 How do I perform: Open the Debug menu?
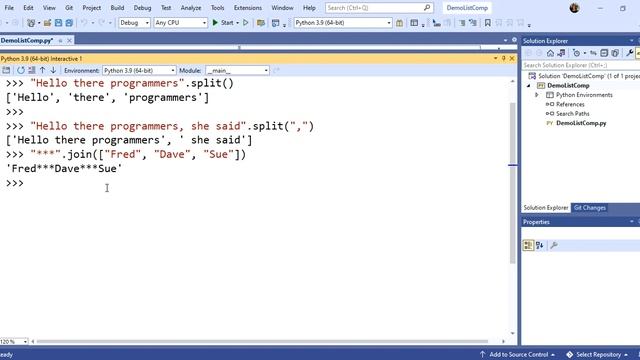coord(142,8)
